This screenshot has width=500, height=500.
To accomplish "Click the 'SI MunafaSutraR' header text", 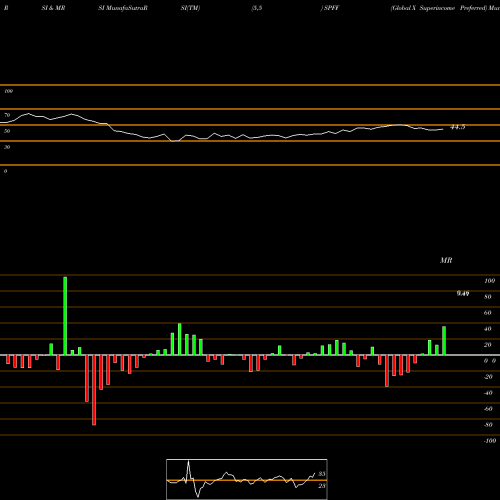I will click(123, 8).
